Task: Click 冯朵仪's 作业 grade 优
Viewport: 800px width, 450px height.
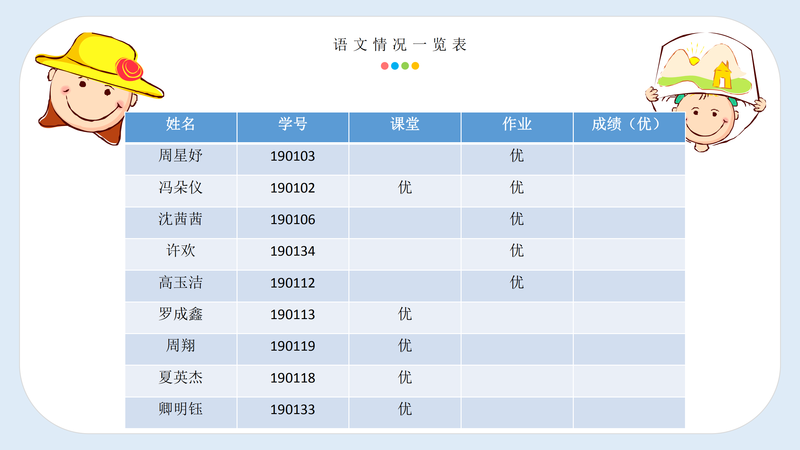Action: pyautogui.click(x=517, y=187)
